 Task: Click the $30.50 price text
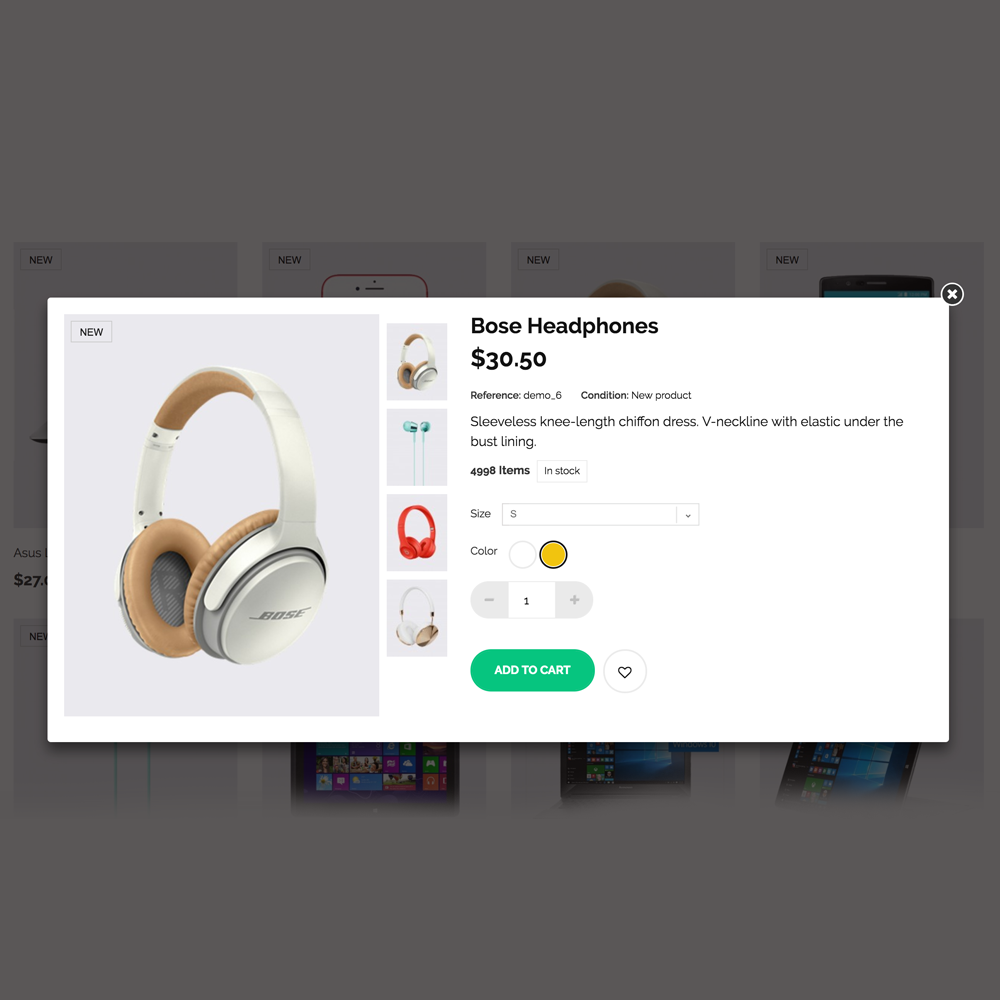[508, 358]
